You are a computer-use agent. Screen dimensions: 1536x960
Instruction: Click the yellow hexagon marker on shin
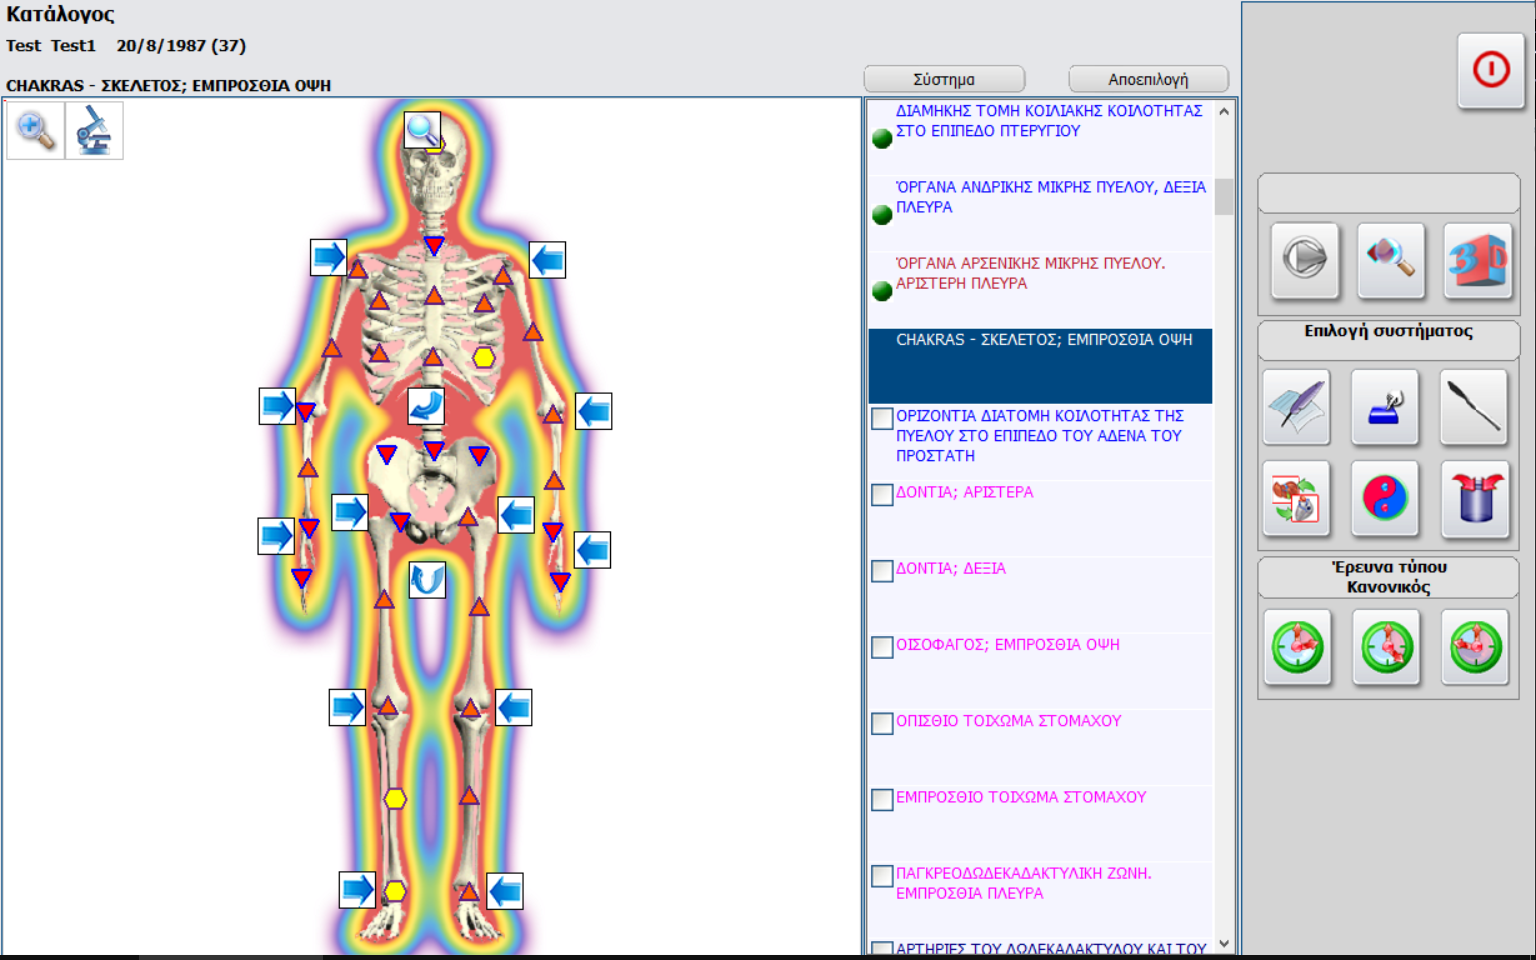(x=396, y=798)
